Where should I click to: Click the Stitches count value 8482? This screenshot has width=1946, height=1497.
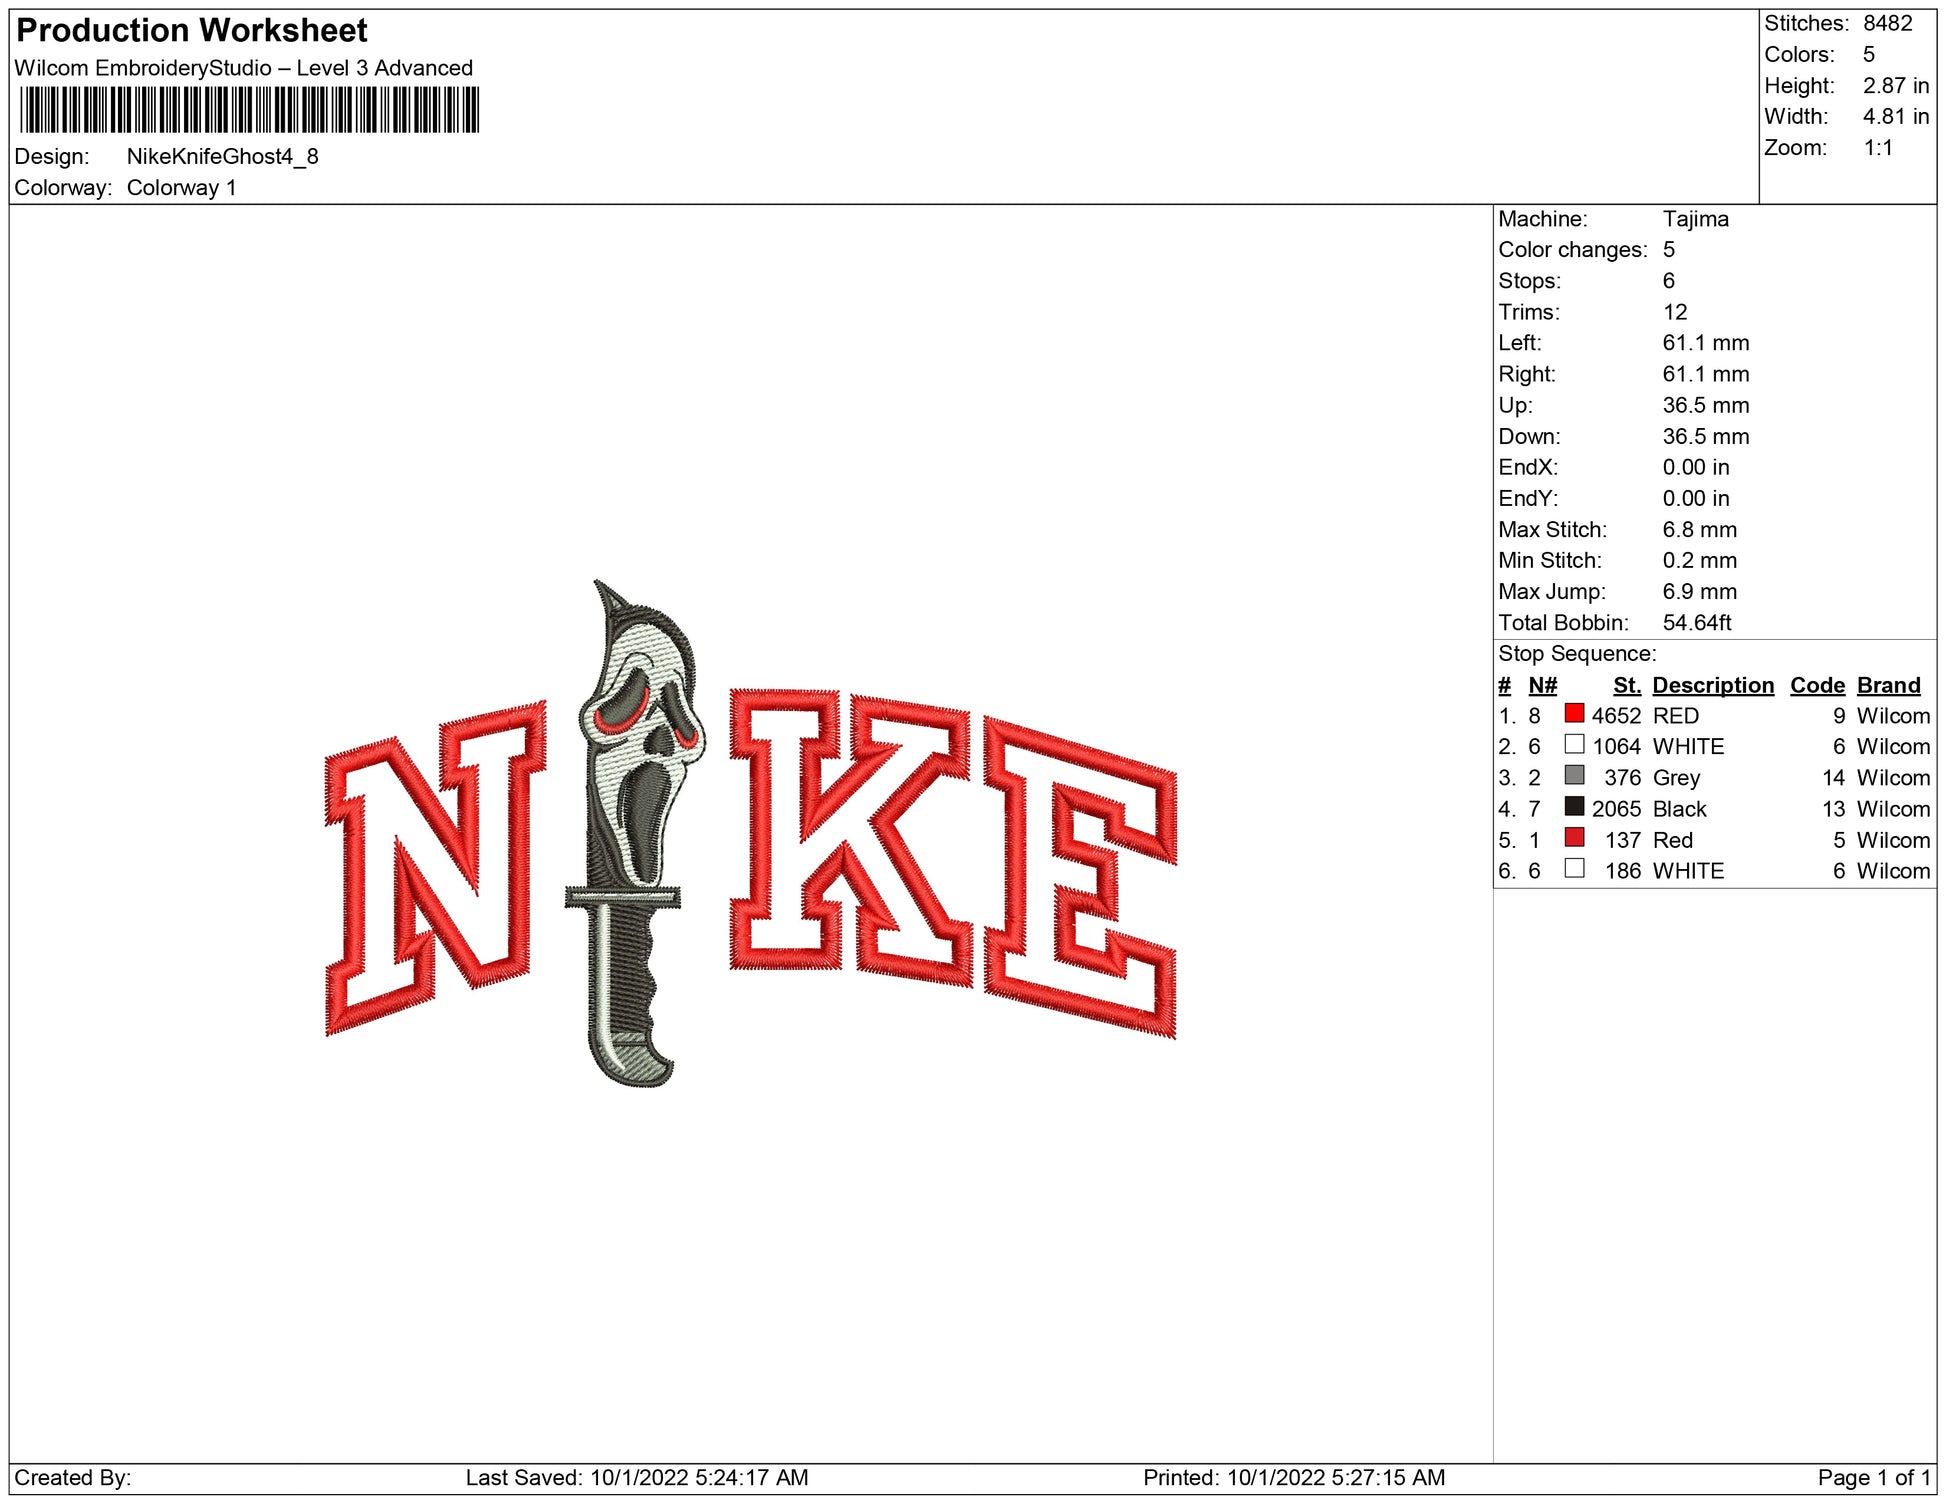1886,23
